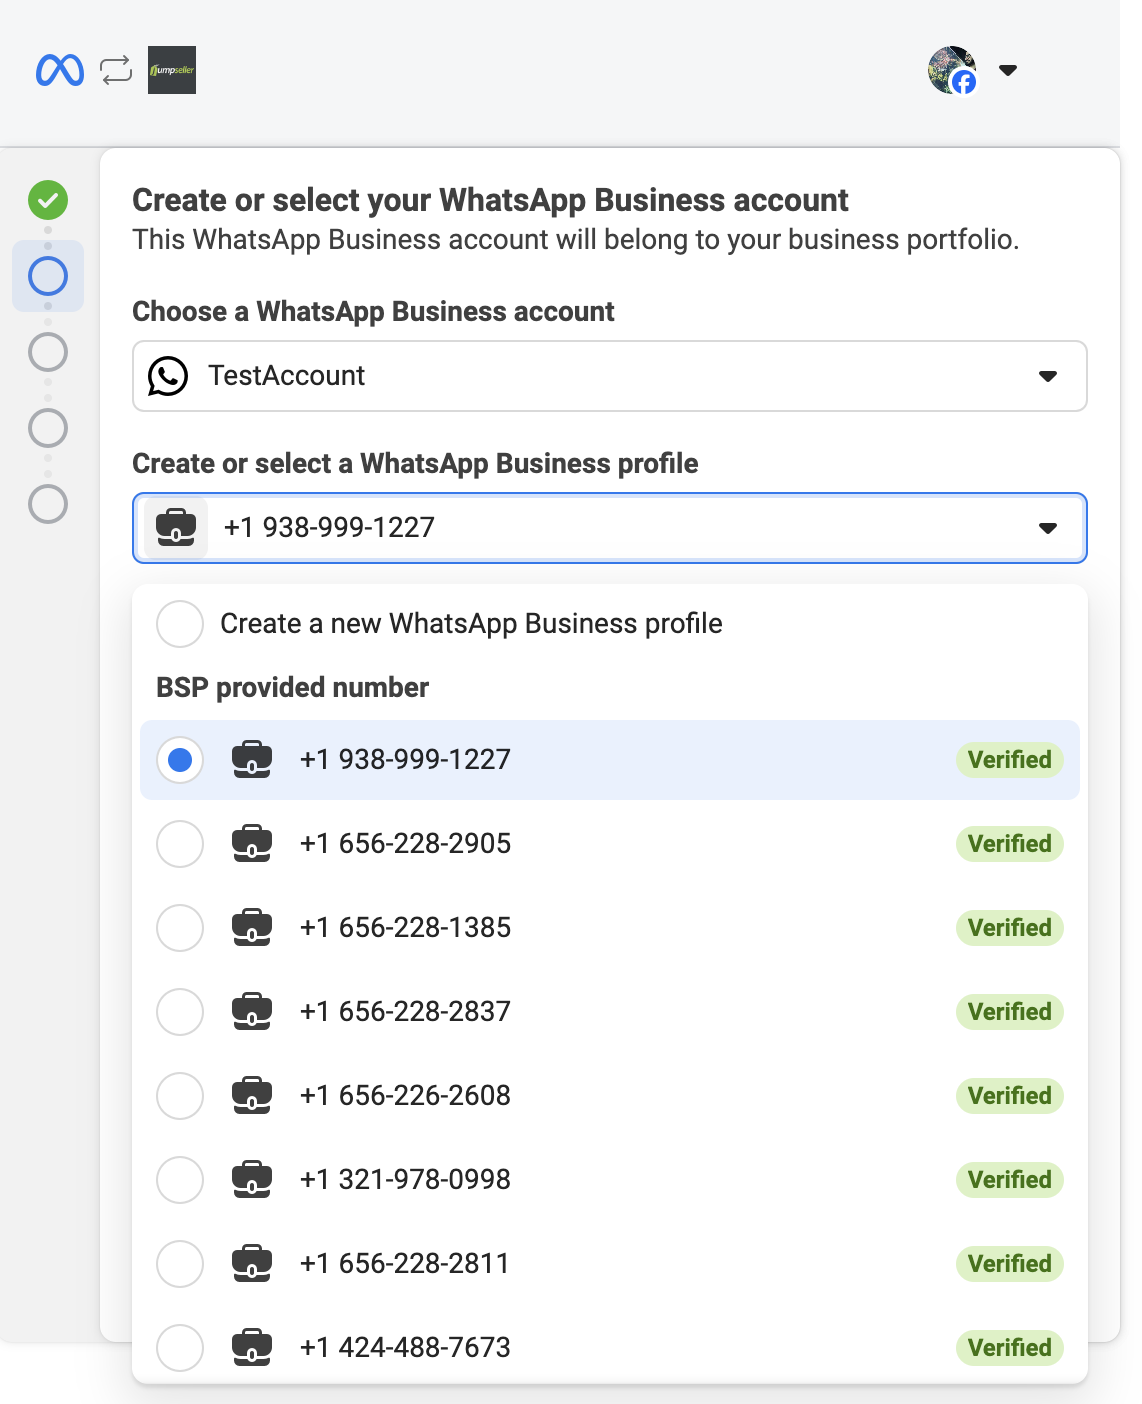Click the Choose a WhatsApp Business account label
Image resolution: width=1142 pixels, height=1404 pixels.
pyautogui.click(x=373, y=312)
